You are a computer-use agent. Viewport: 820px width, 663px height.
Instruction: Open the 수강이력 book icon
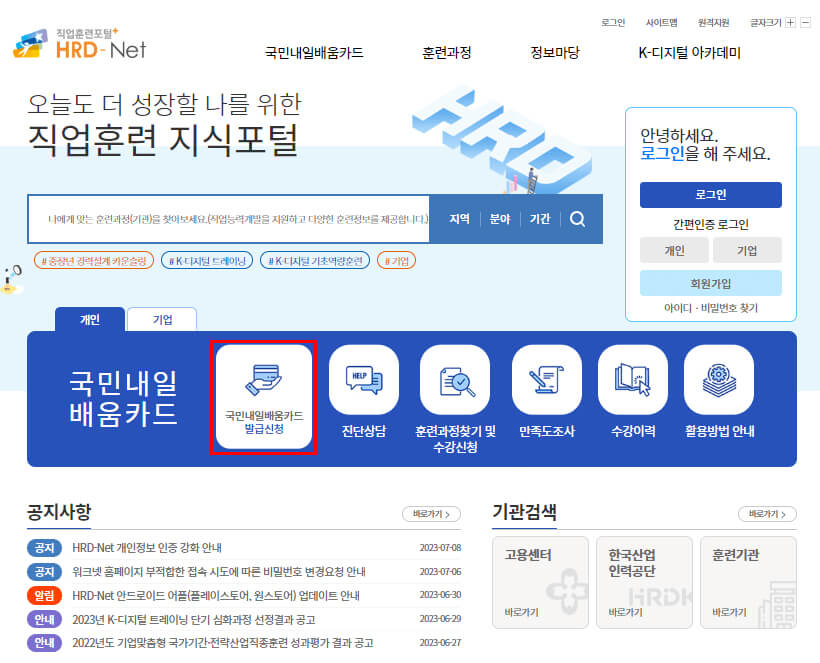(633, 379)
